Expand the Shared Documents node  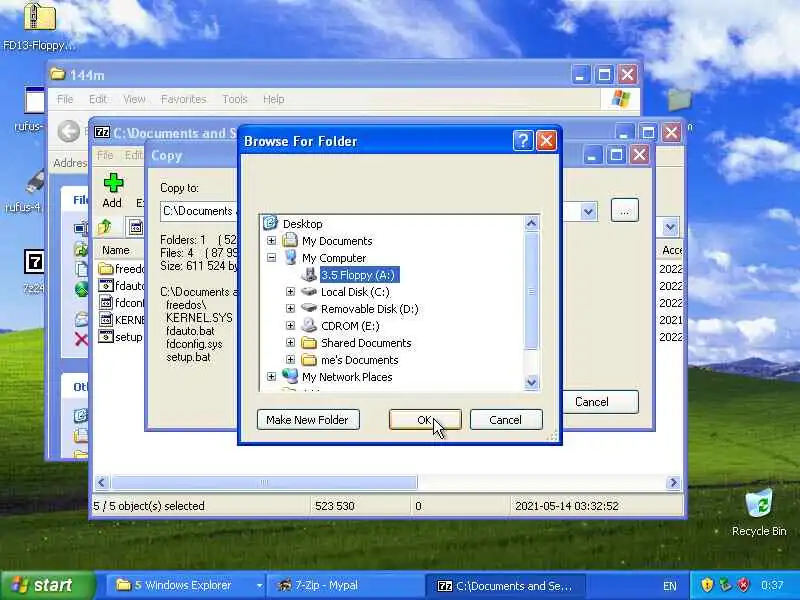click(x=290, y=343)
